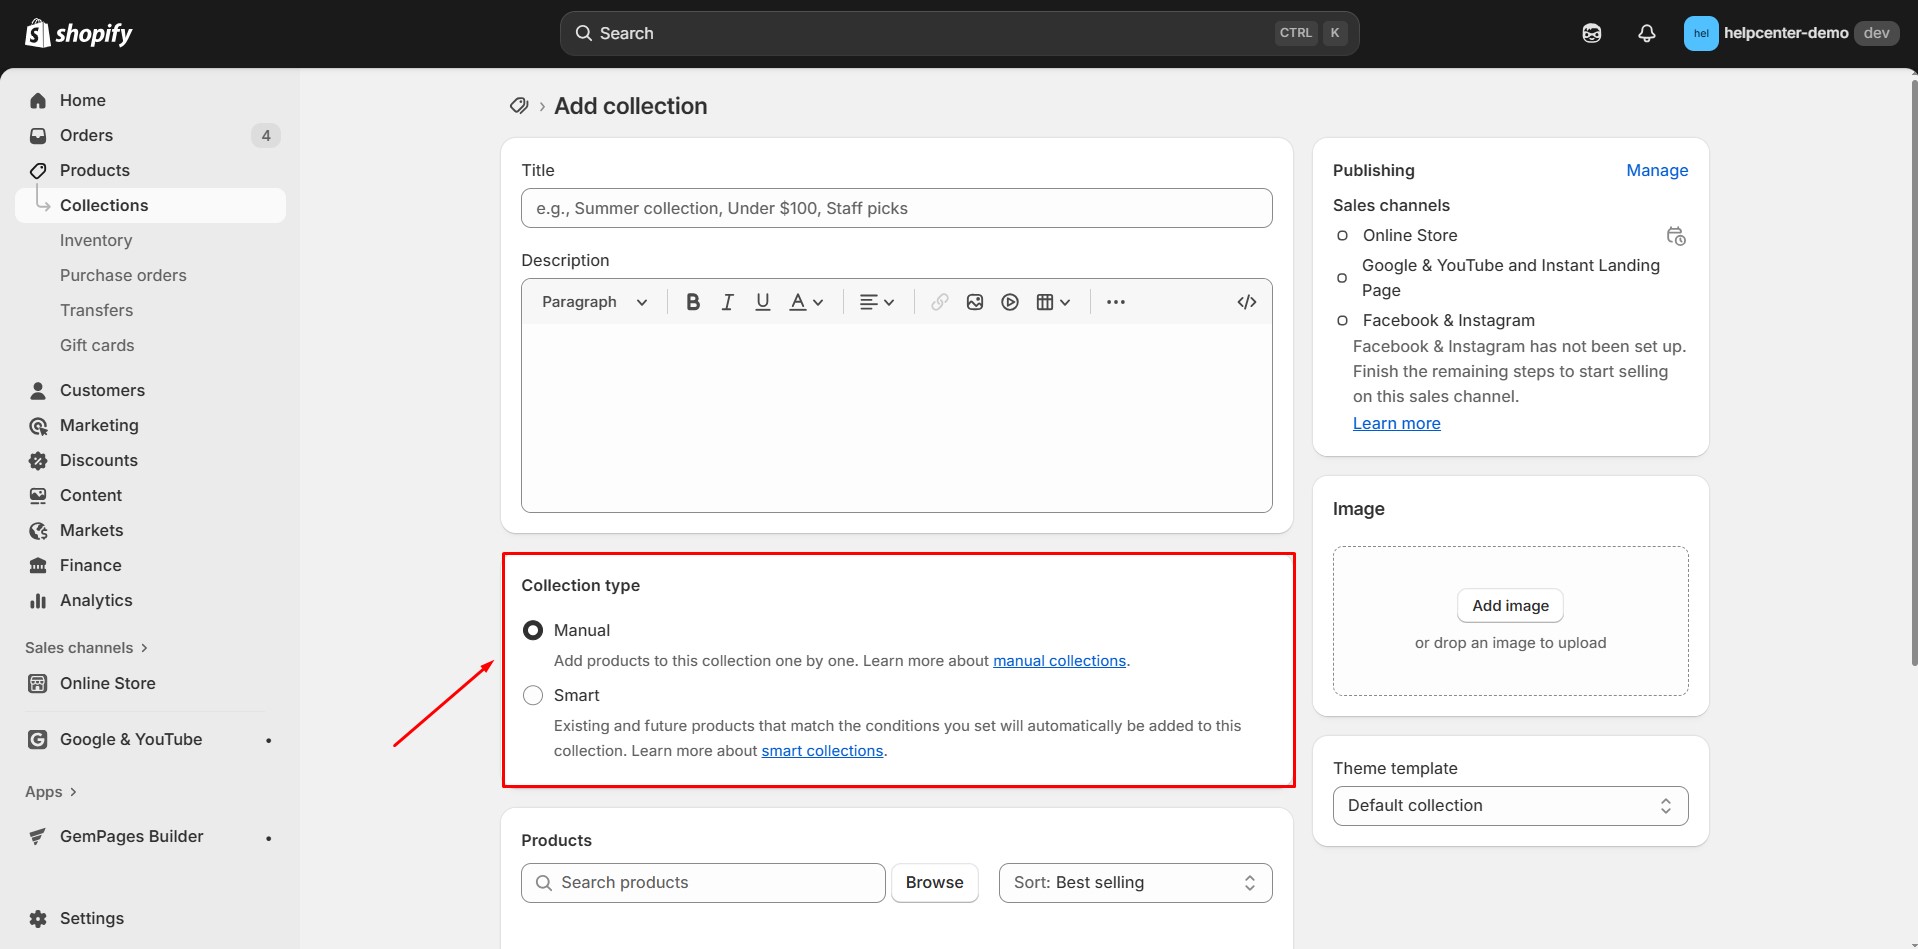Open the text color picker
The height and width of the screenshot is (949, 1918).
coord(805,301)
